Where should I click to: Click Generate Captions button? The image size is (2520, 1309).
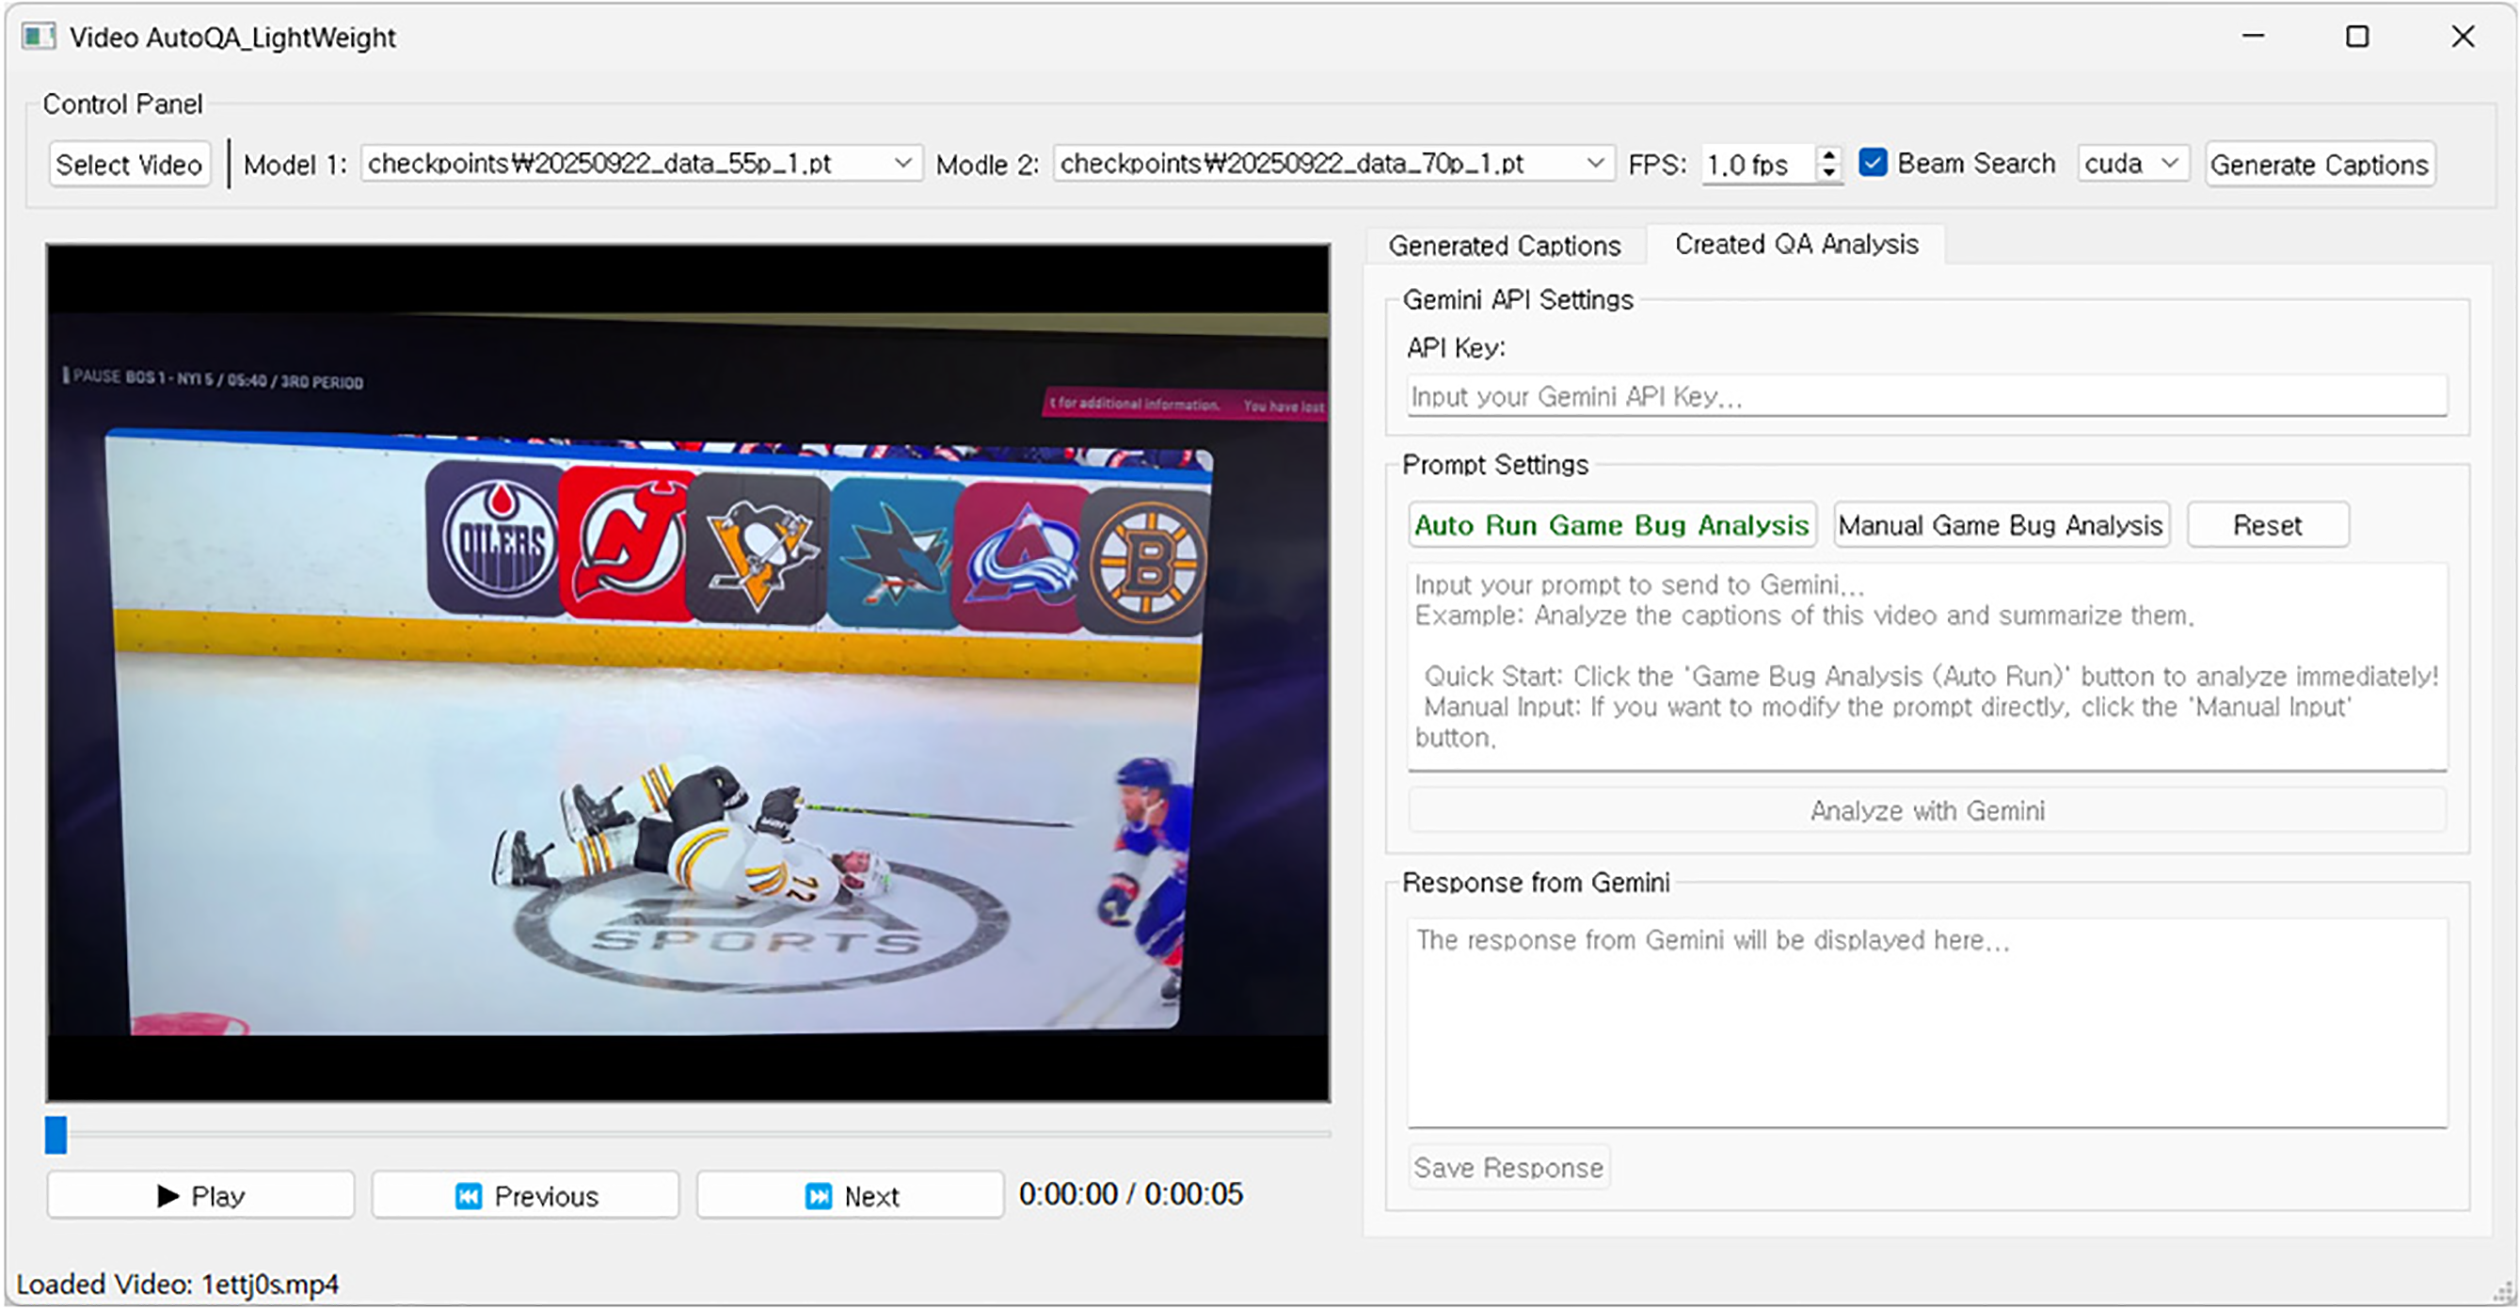click(2319, 165)
